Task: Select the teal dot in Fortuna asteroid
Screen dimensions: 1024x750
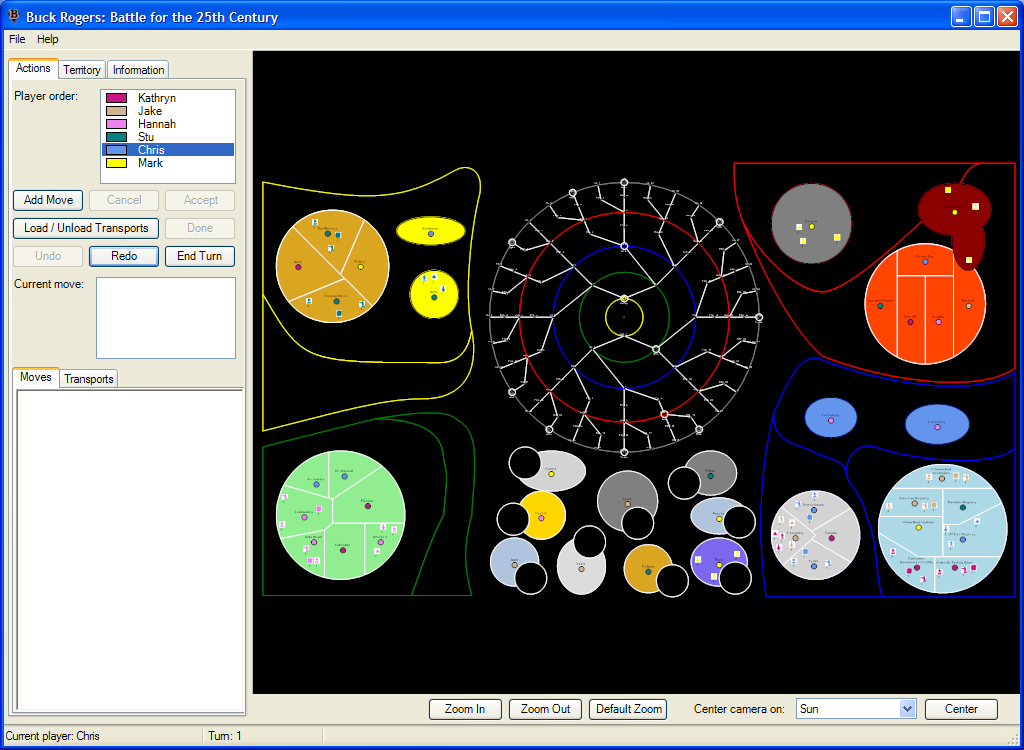Action: tap(648, 572)
